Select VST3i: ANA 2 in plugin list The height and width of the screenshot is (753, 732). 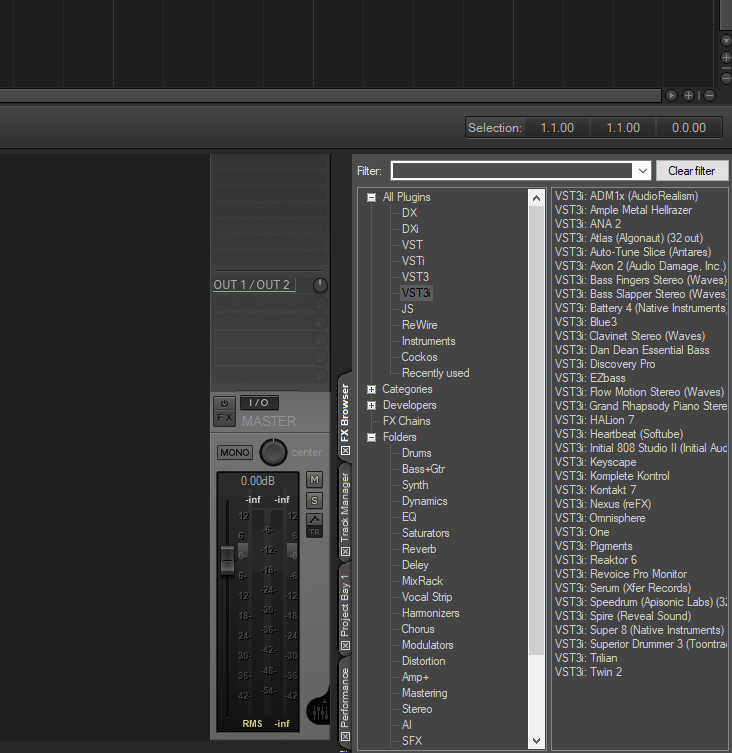pyautogui.click(x=588, y=224)
